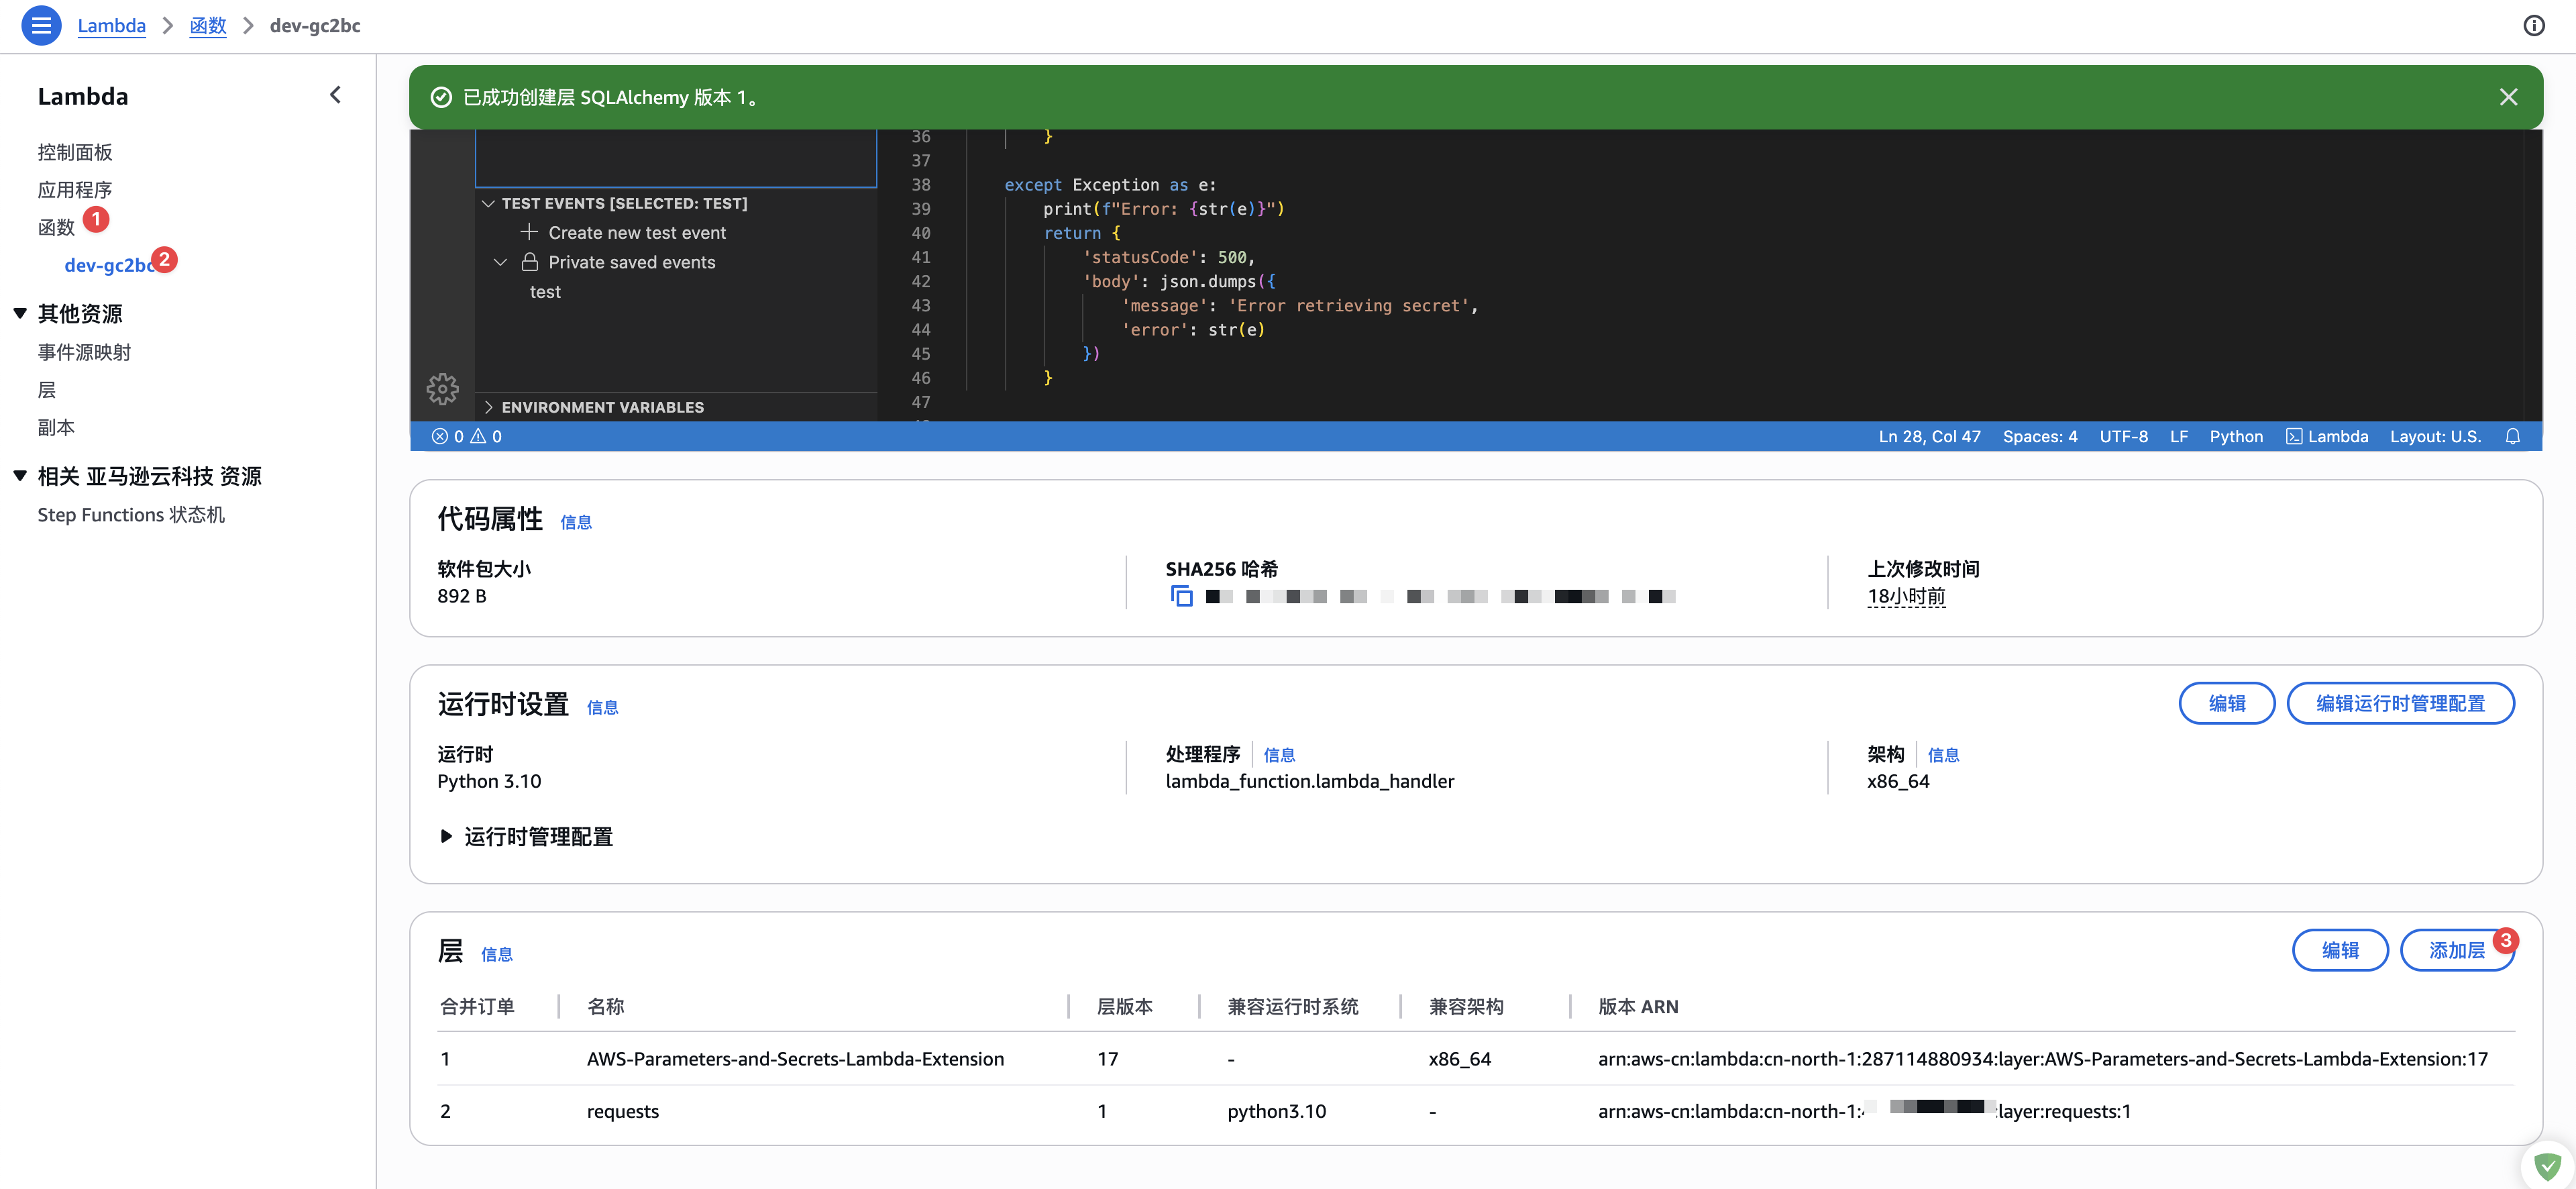
Task: Copy the SHA256 hash with copy icon
Action: [x=1181, y=596]
